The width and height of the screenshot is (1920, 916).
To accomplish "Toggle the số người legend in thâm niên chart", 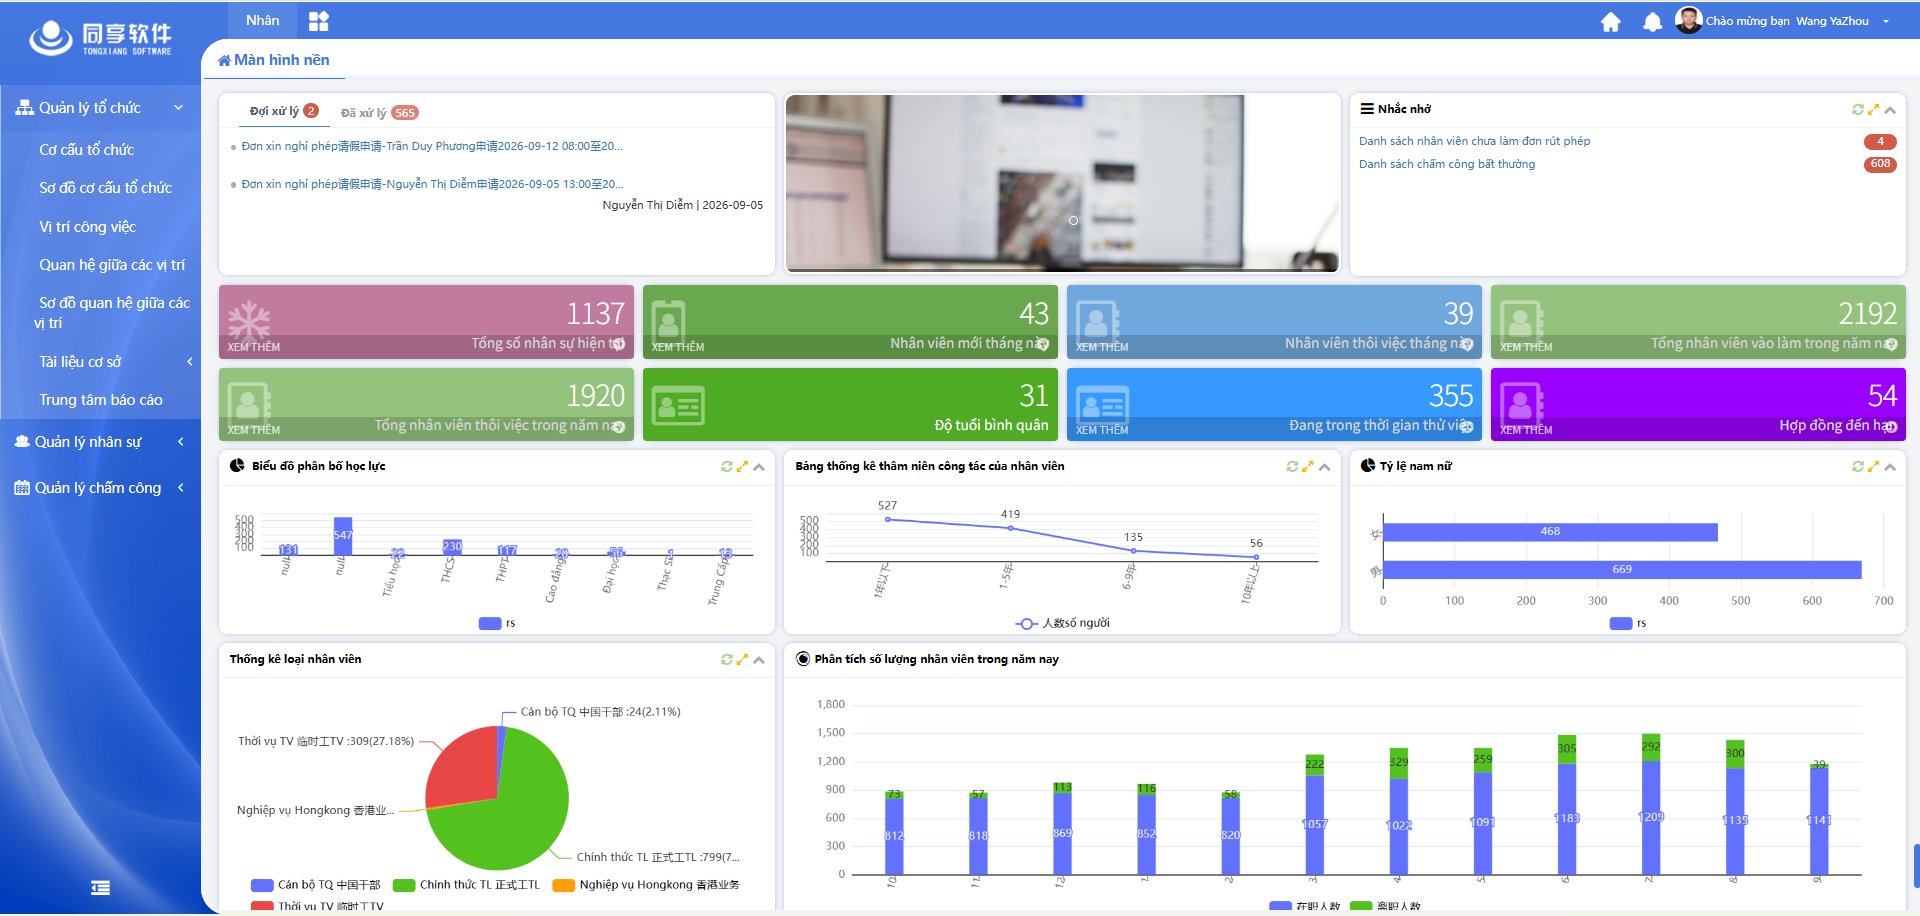I will click(x=1062, y=623).
